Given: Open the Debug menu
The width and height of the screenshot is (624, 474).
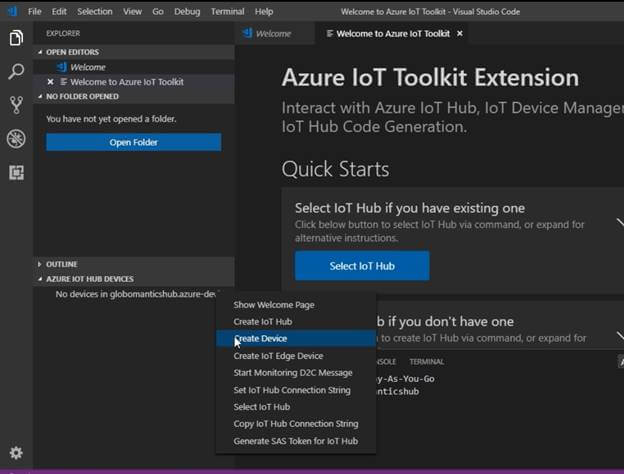Looking at the screenshot, I should coord(187,12).
